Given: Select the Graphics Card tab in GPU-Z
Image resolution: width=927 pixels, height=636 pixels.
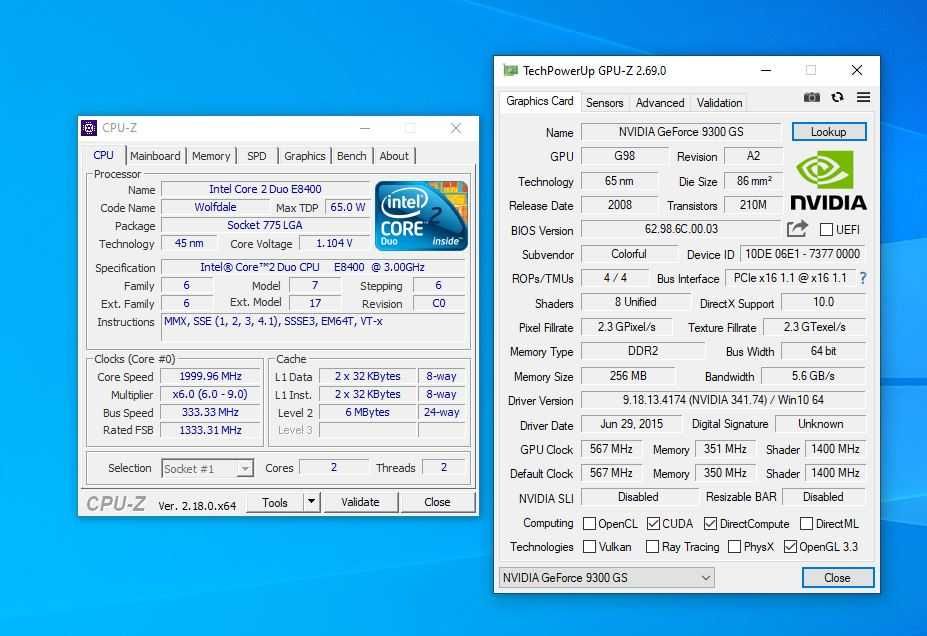Looking at the screenshot, I should [540, 101].
